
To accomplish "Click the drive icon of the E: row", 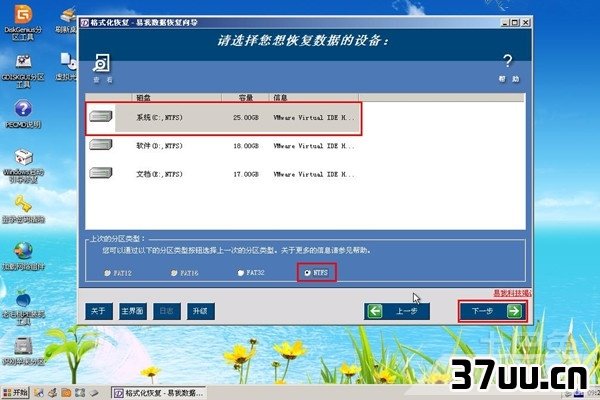I will pyautogui.click(x=101, y=173).
